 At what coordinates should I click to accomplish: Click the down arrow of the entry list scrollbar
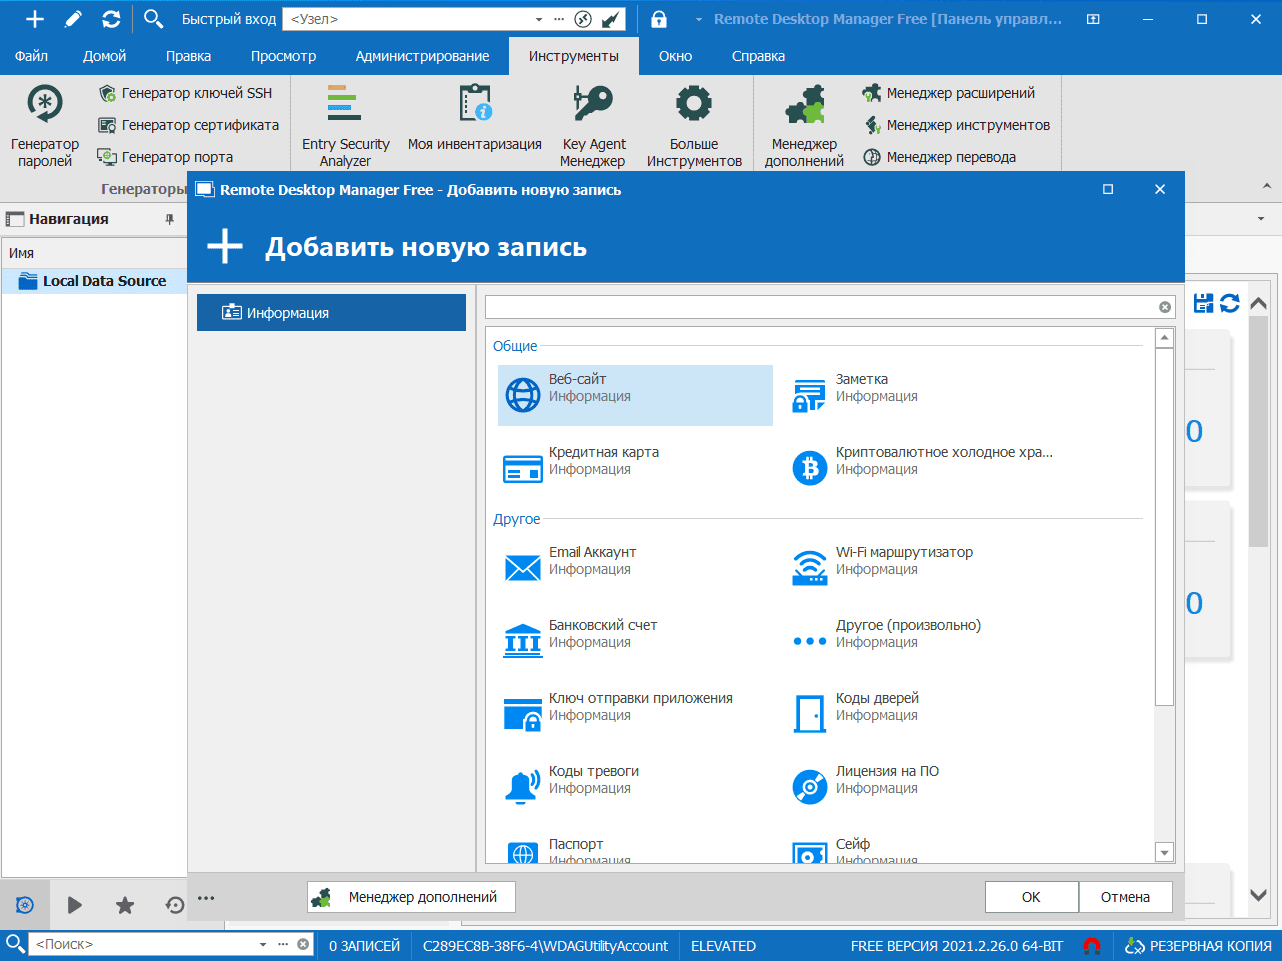1164,852
